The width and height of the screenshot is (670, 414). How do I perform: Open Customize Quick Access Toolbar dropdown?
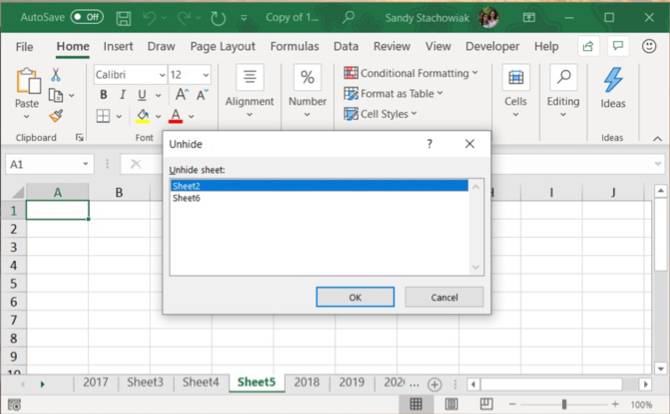(244, 18)
